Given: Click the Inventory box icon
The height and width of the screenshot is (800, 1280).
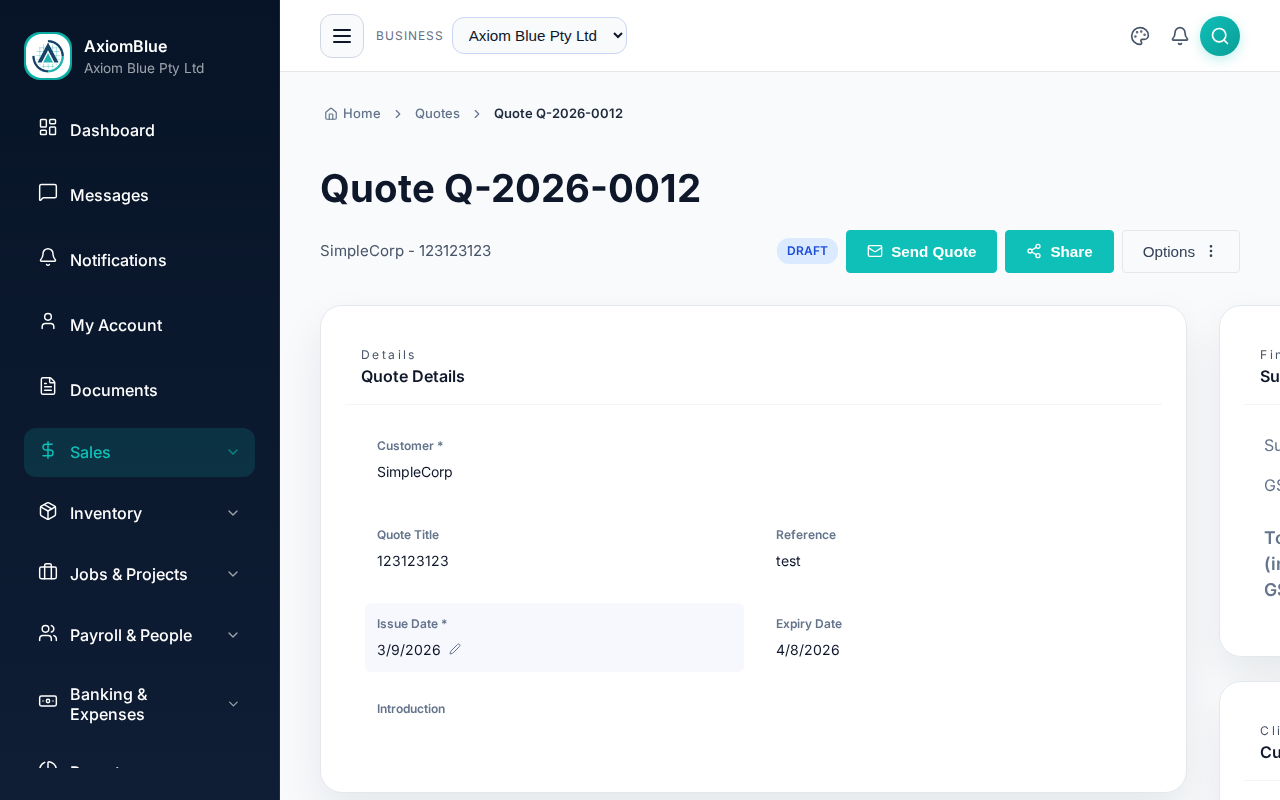Looking at the screenshot, I should click(48, 511).
